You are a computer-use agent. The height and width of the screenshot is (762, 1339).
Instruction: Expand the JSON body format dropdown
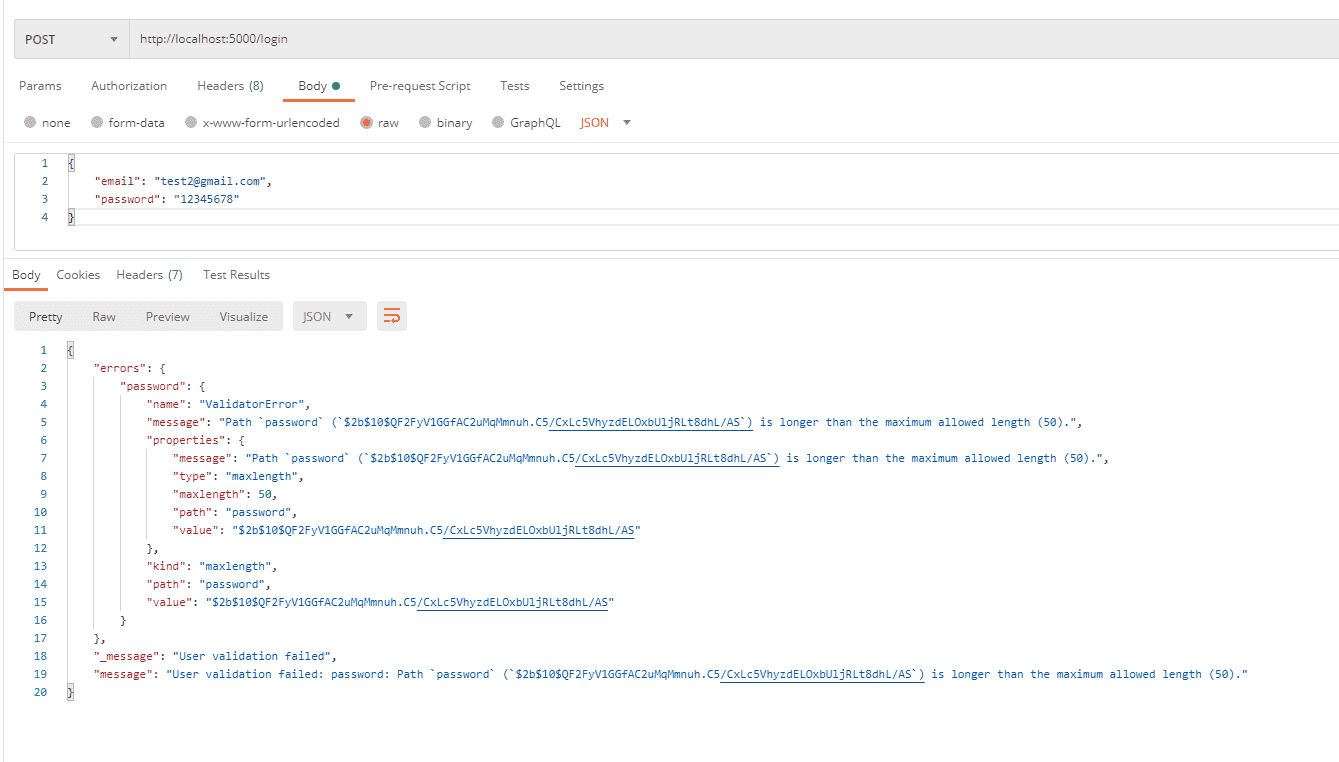(x=606, y=123)
